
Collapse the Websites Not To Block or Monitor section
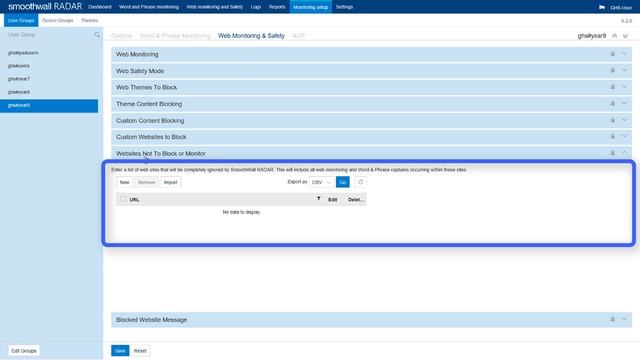624,153
